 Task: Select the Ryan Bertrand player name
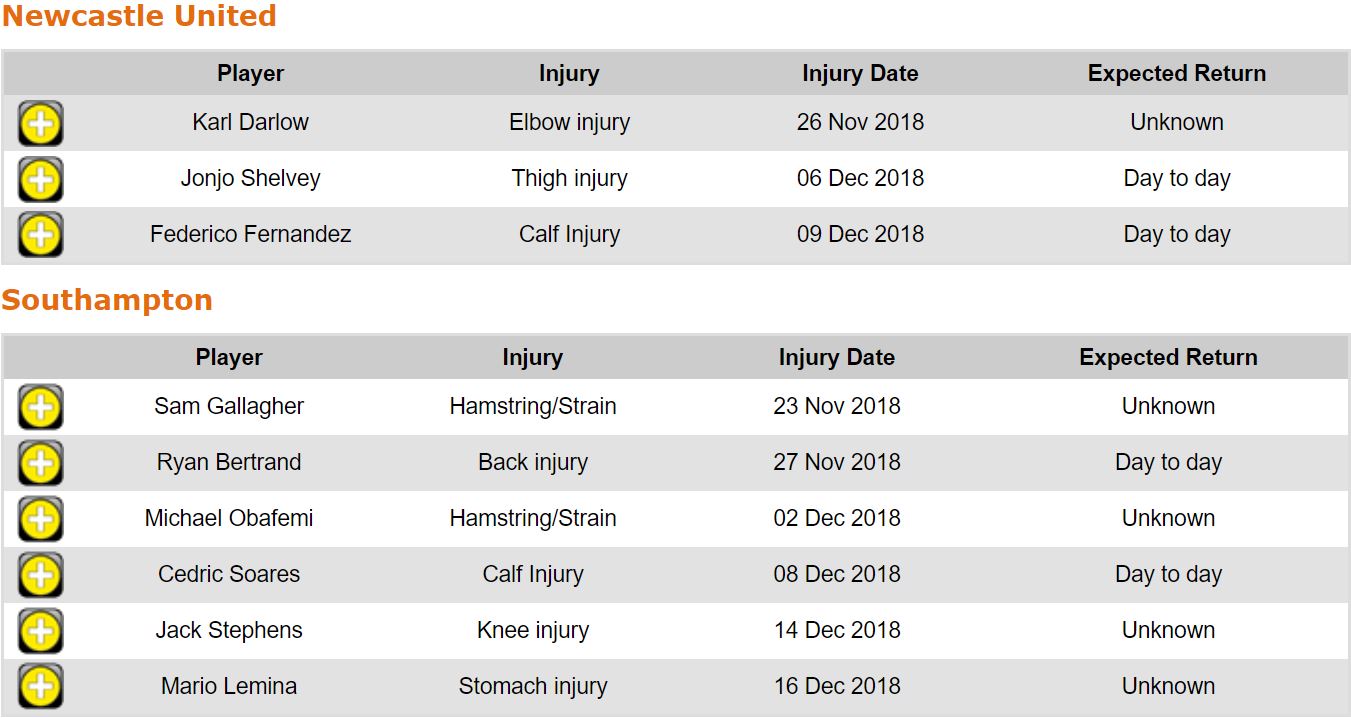[229, 463]
